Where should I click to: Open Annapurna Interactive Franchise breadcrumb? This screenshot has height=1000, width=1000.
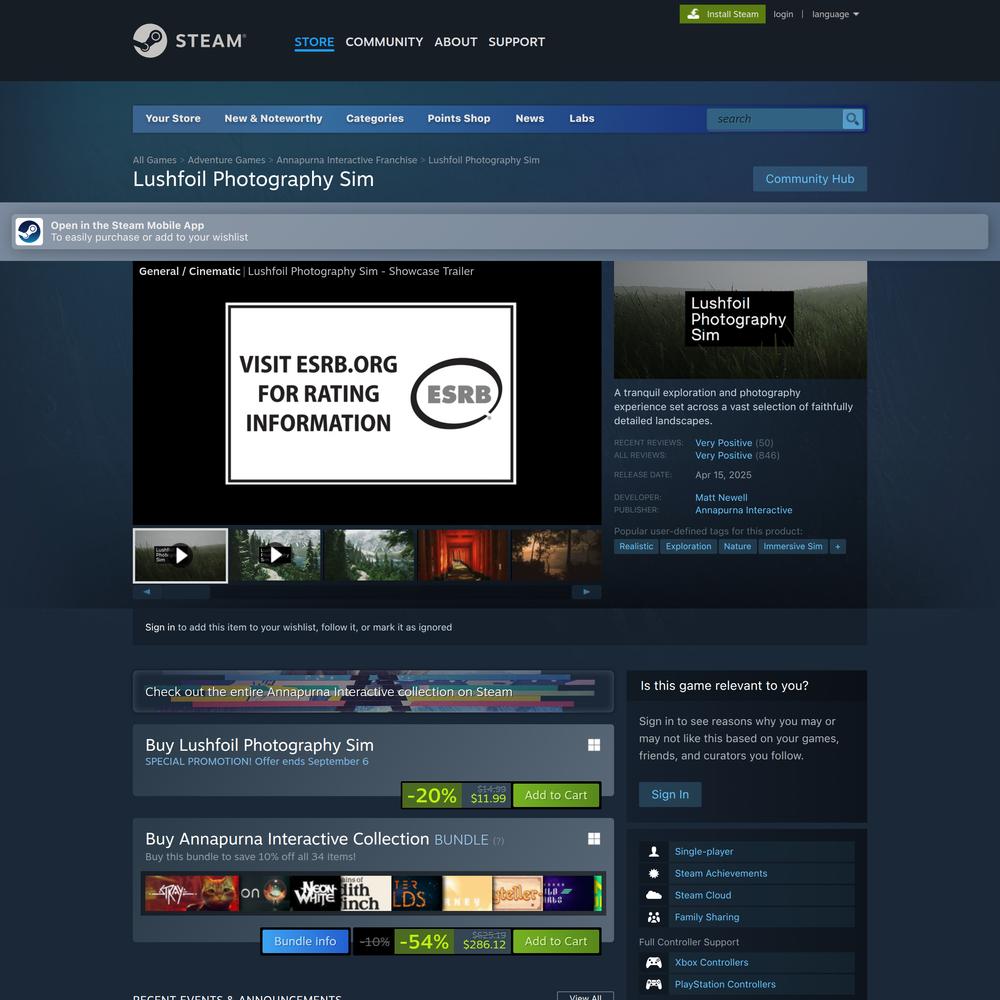346,160
